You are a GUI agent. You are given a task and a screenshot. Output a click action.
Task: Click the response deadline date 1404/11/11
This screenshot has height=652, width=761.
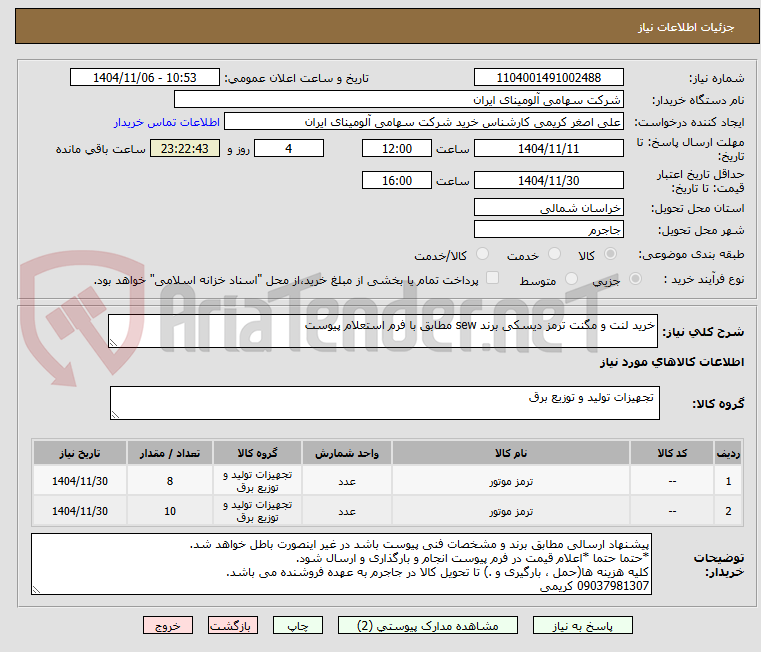tap(548, 148)
